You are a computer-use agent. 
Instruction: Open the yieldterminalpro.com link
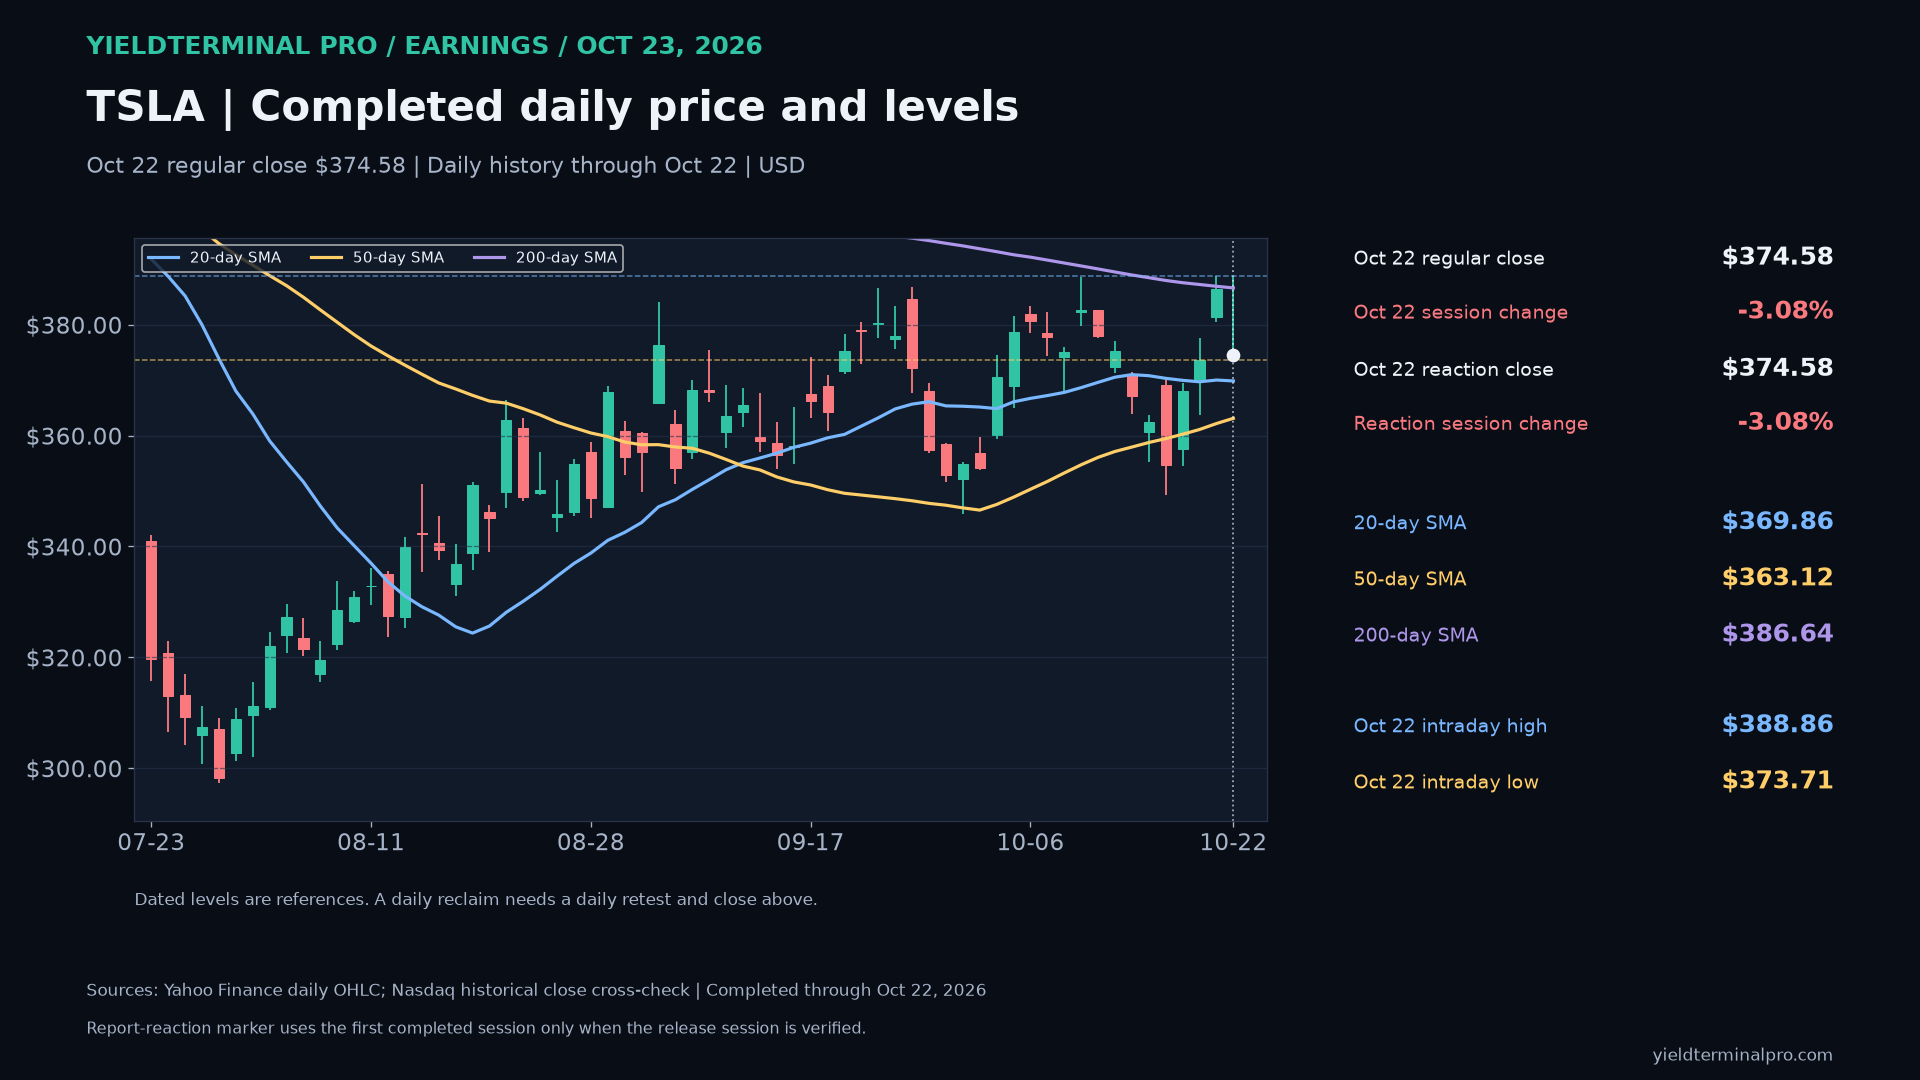pos(1742,1055)
